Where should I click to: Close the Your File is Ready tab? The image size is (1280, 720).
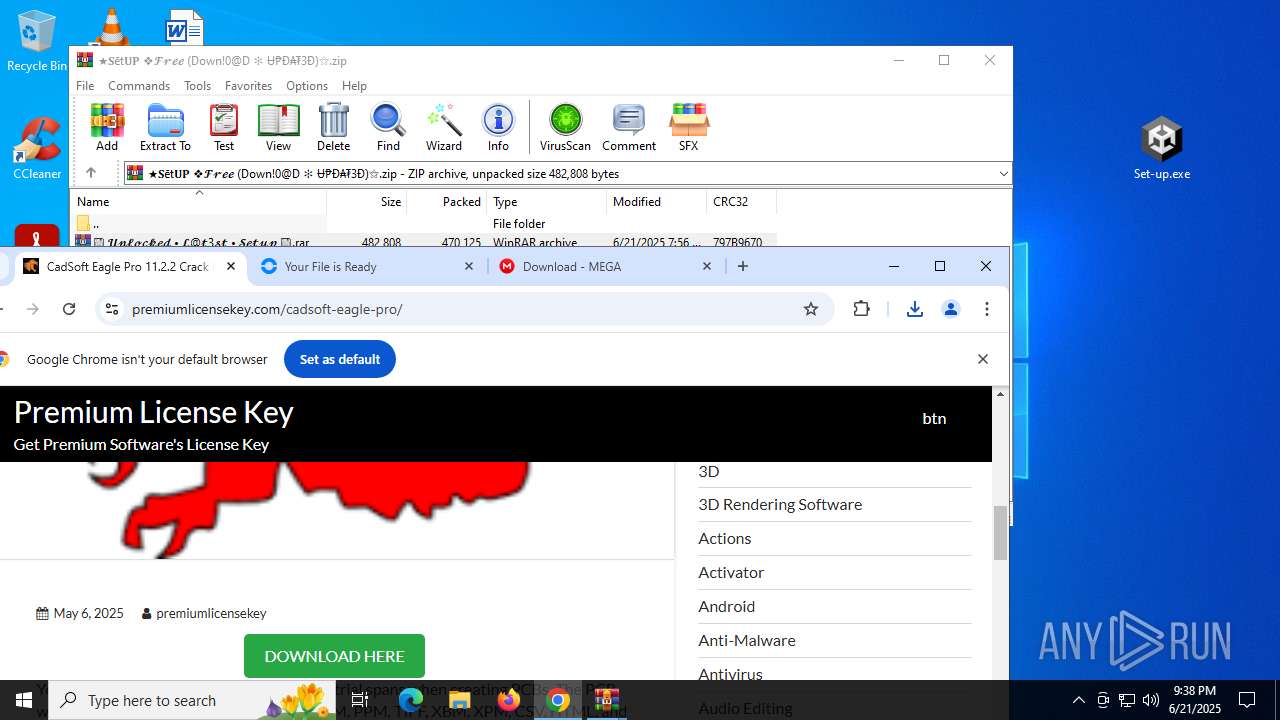(x=469, y=266)
